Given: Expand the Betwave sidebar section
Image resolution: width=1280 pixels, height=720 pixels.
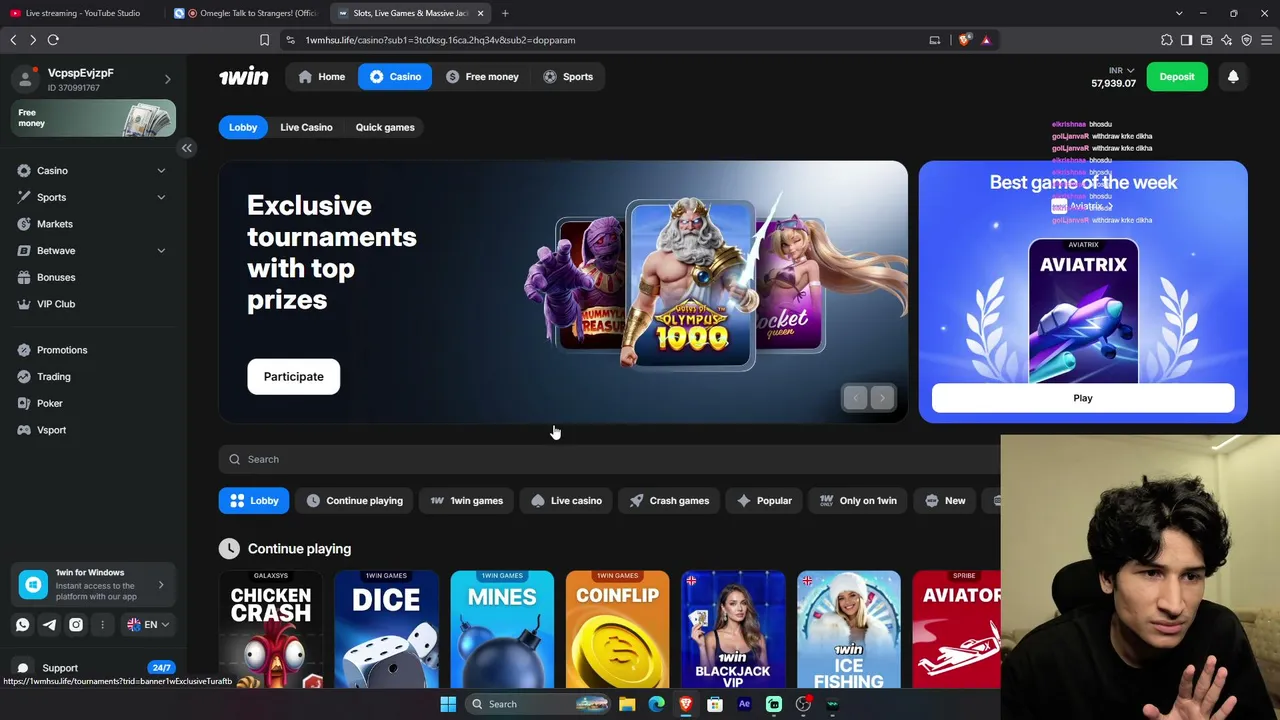Looking at the screenshot, I should 161,251.
